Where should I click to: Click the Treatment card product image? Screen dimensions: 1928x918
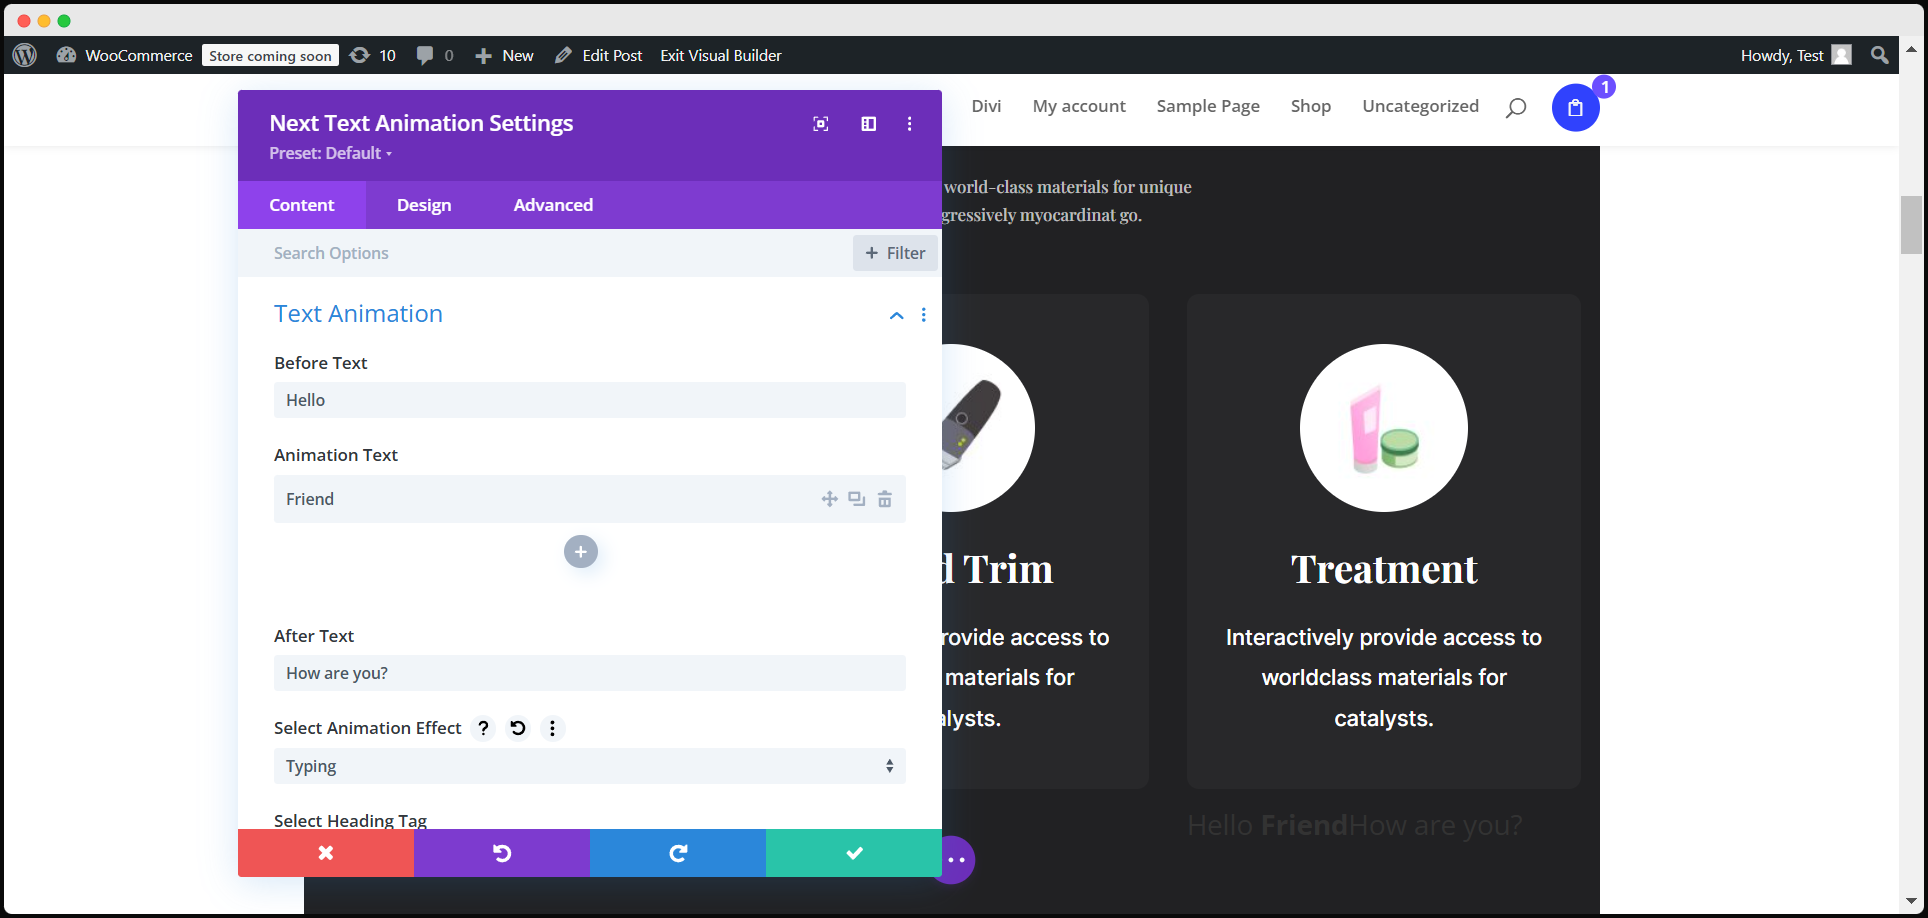pyautogui.click(x=1384, y=428)
